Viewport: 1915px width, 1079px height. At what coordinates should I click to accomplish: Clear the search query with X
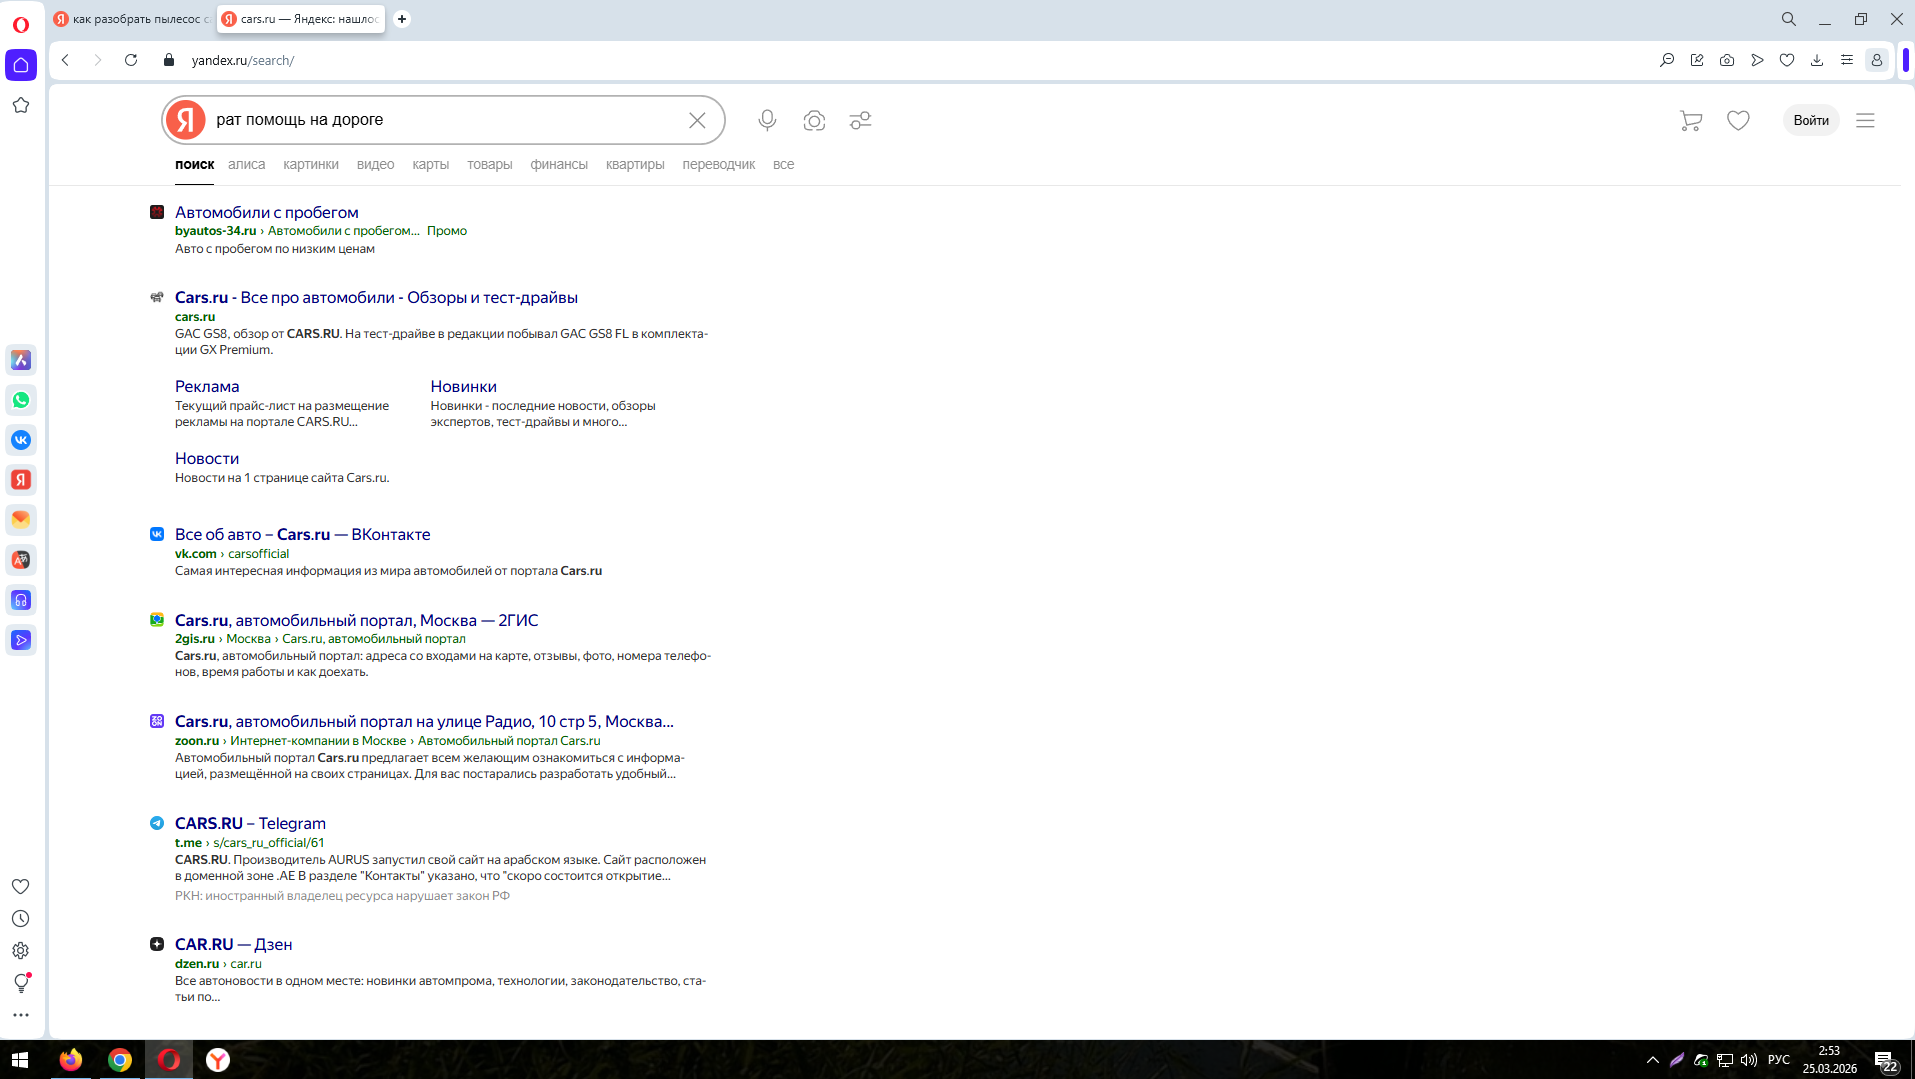point(697,120)
